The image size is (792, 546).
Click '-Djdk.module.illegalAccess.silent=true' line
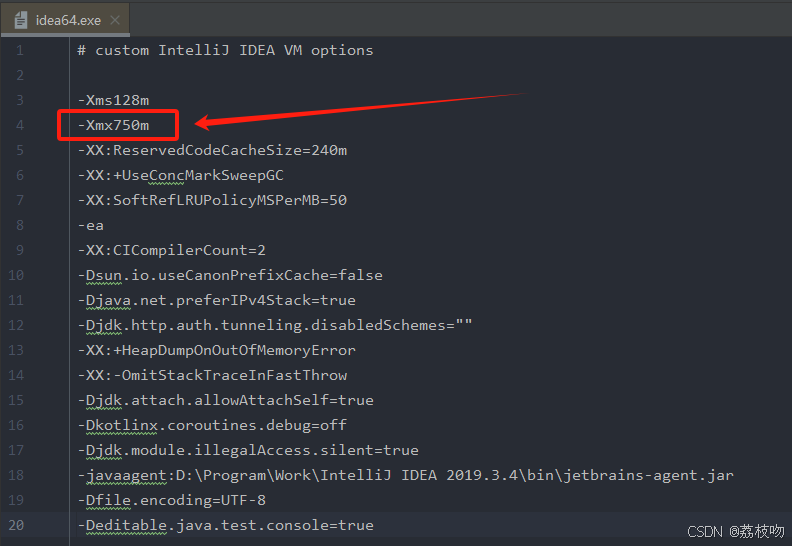[x=249, y=450]
